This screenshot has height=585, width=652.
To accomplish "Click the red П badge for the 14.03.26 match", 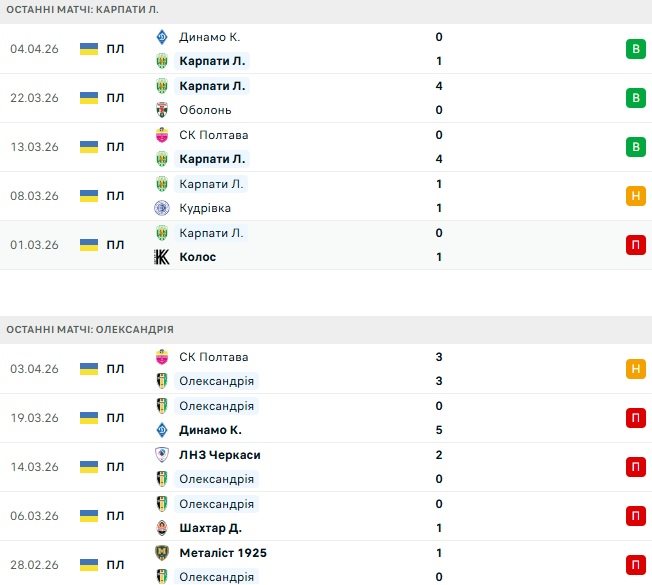I will pos(634,467).
